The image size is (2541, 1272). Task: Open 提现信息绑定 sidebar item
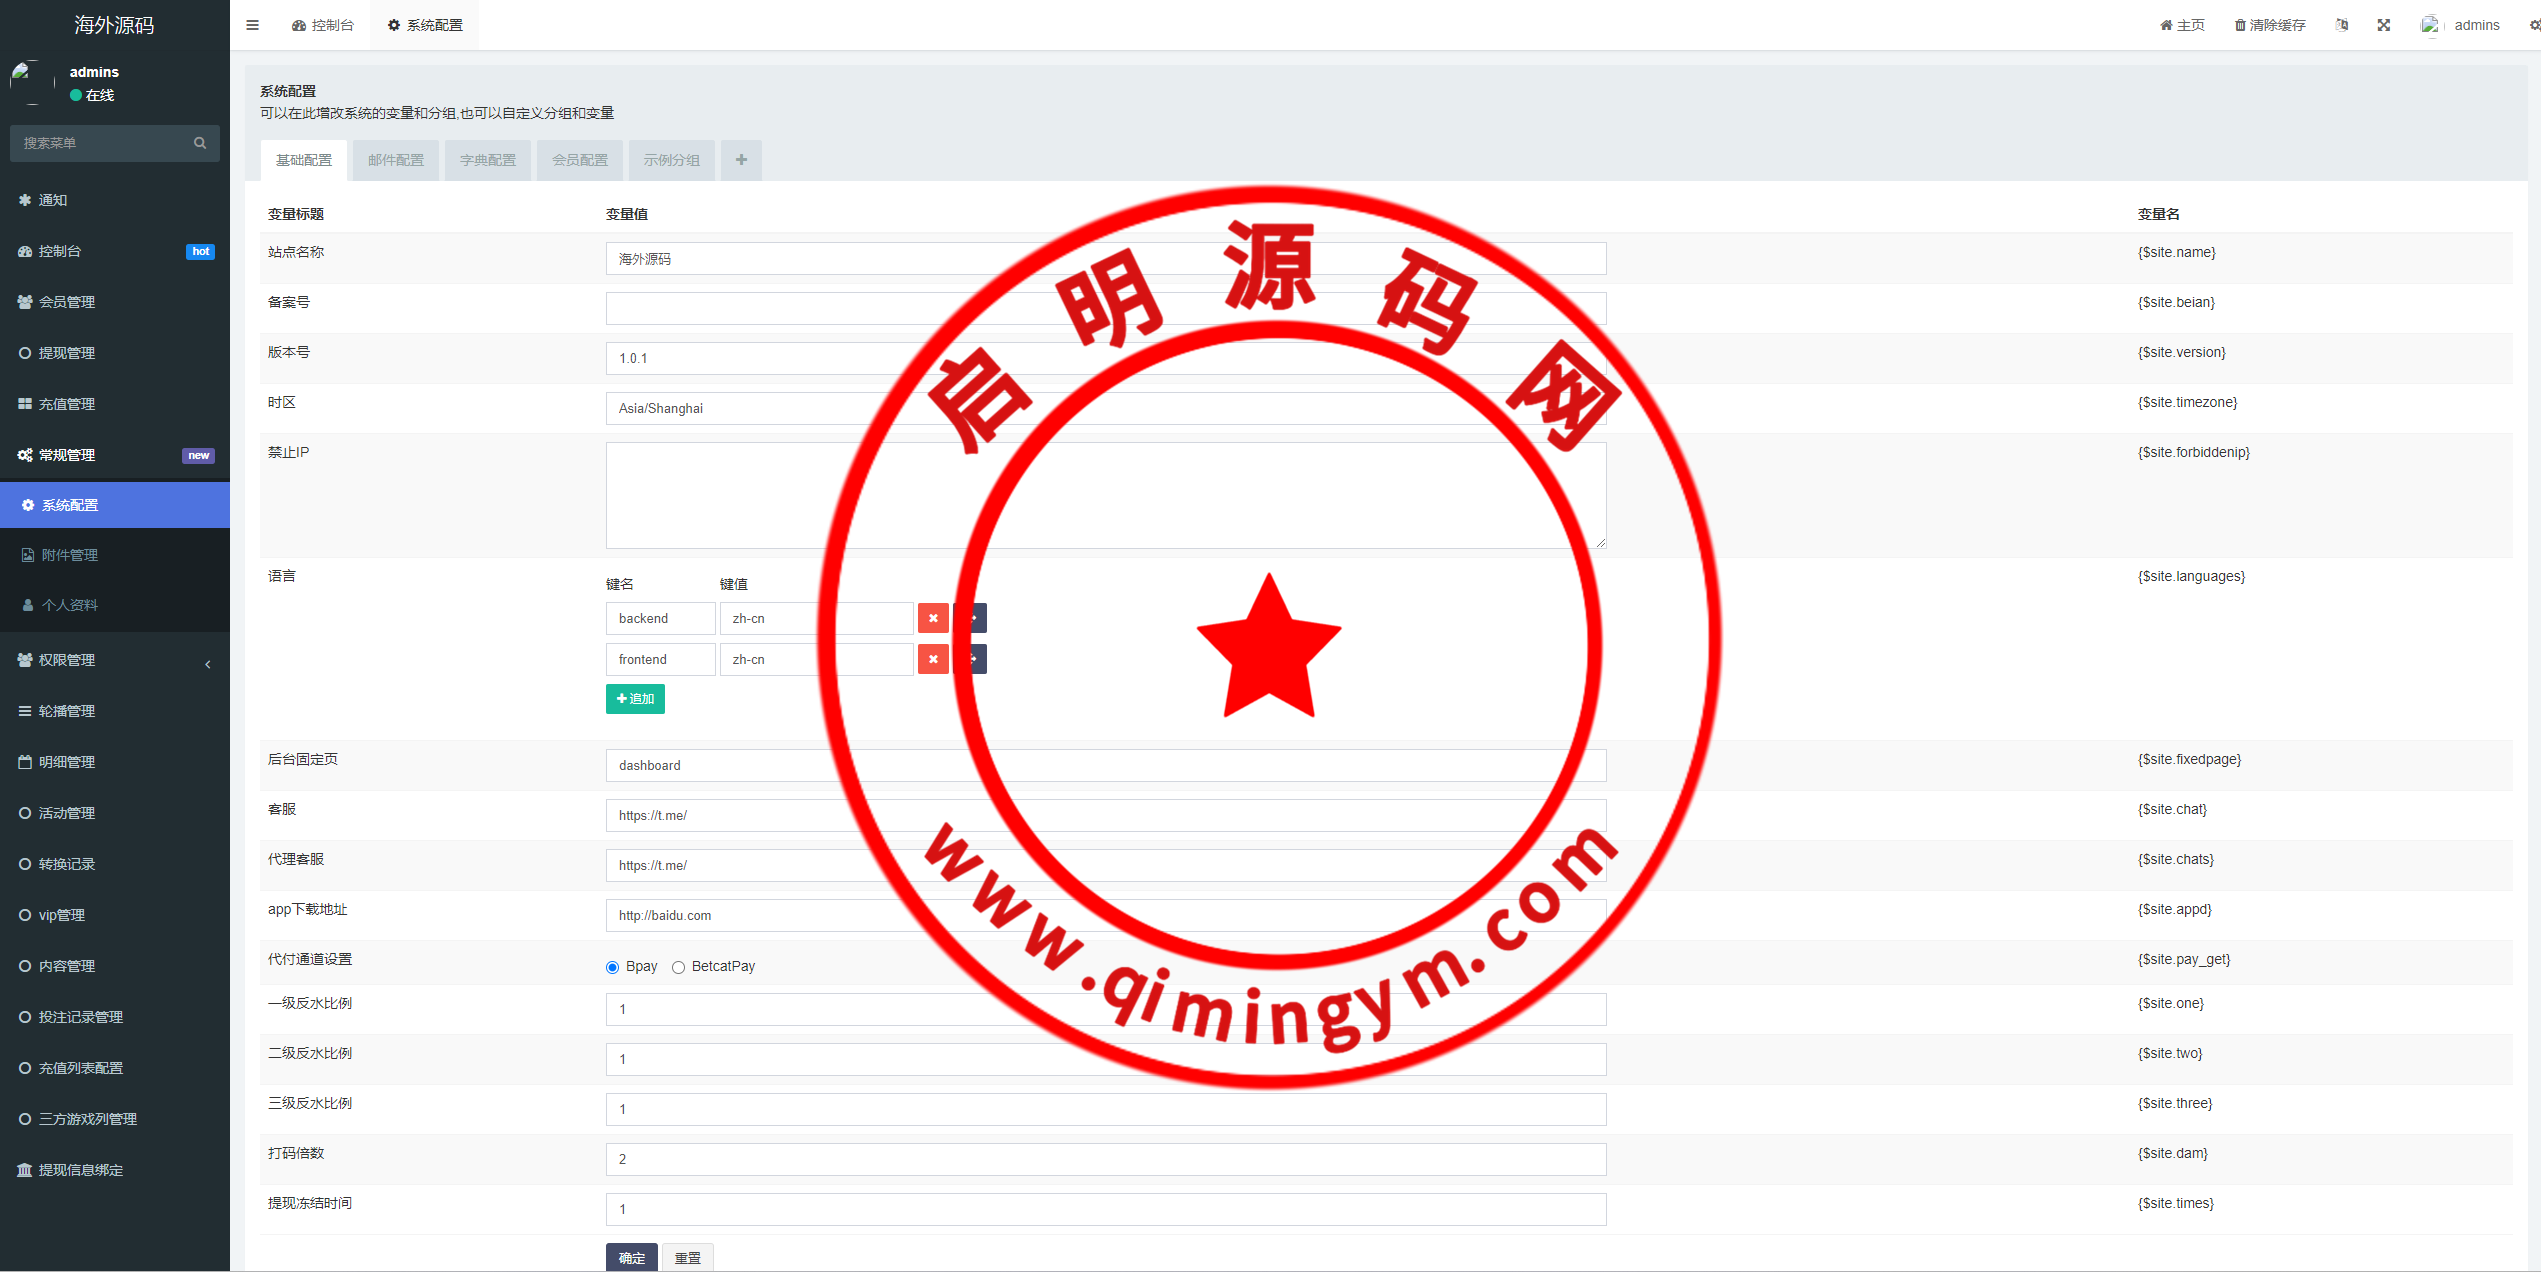point(80,1170)
